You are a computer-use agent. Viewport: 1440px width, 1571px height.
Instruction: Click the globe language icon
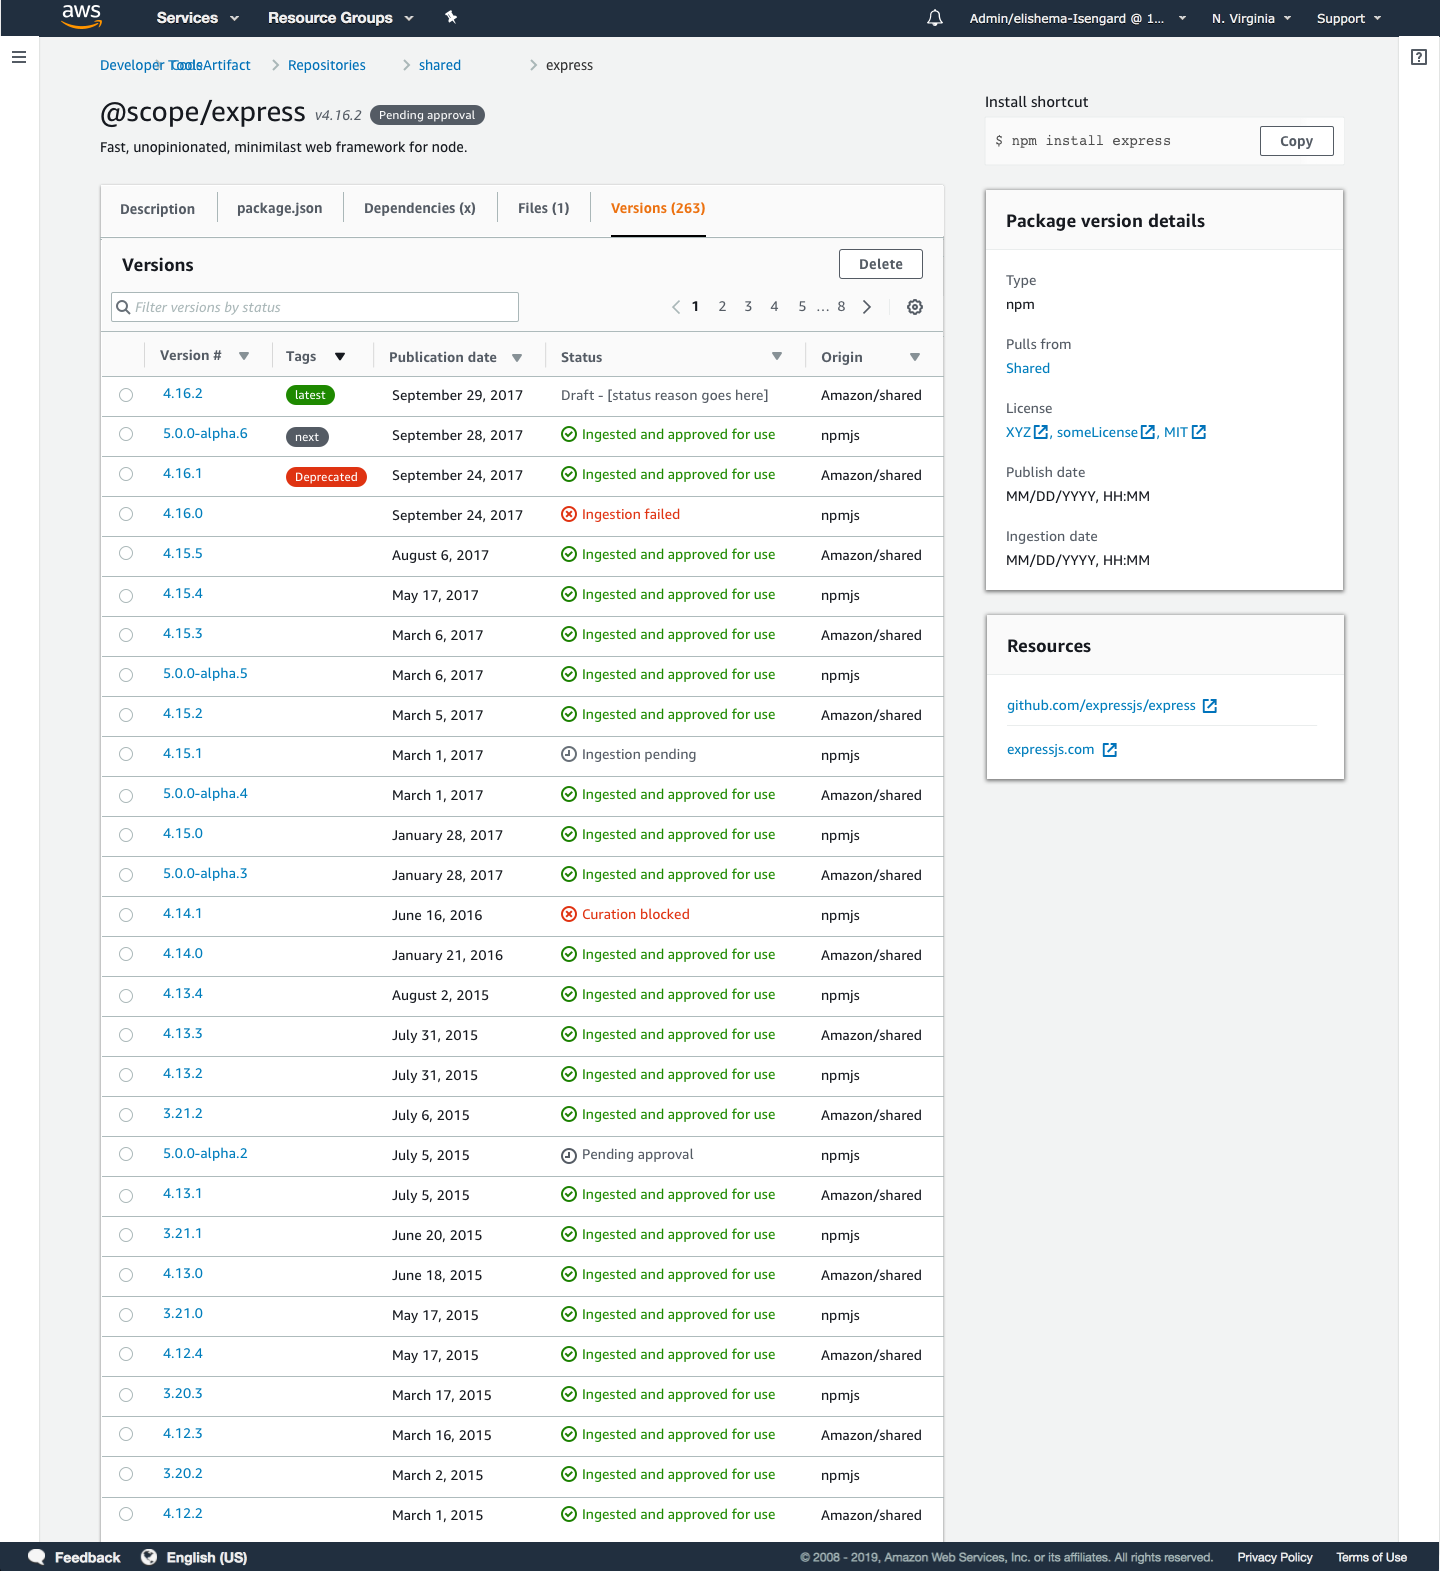(x=149, y=1557)
